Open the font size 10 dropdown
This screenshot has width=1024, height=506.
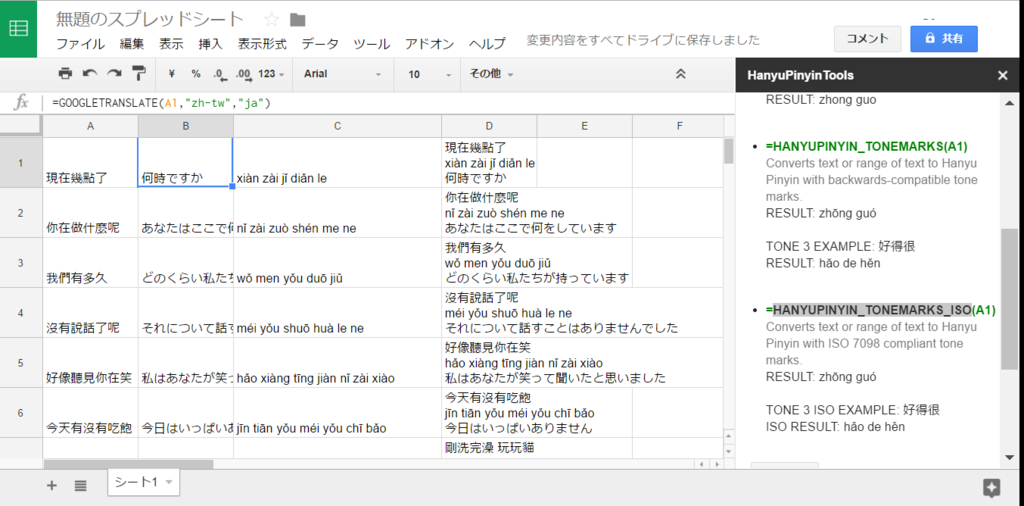(429, 74)
